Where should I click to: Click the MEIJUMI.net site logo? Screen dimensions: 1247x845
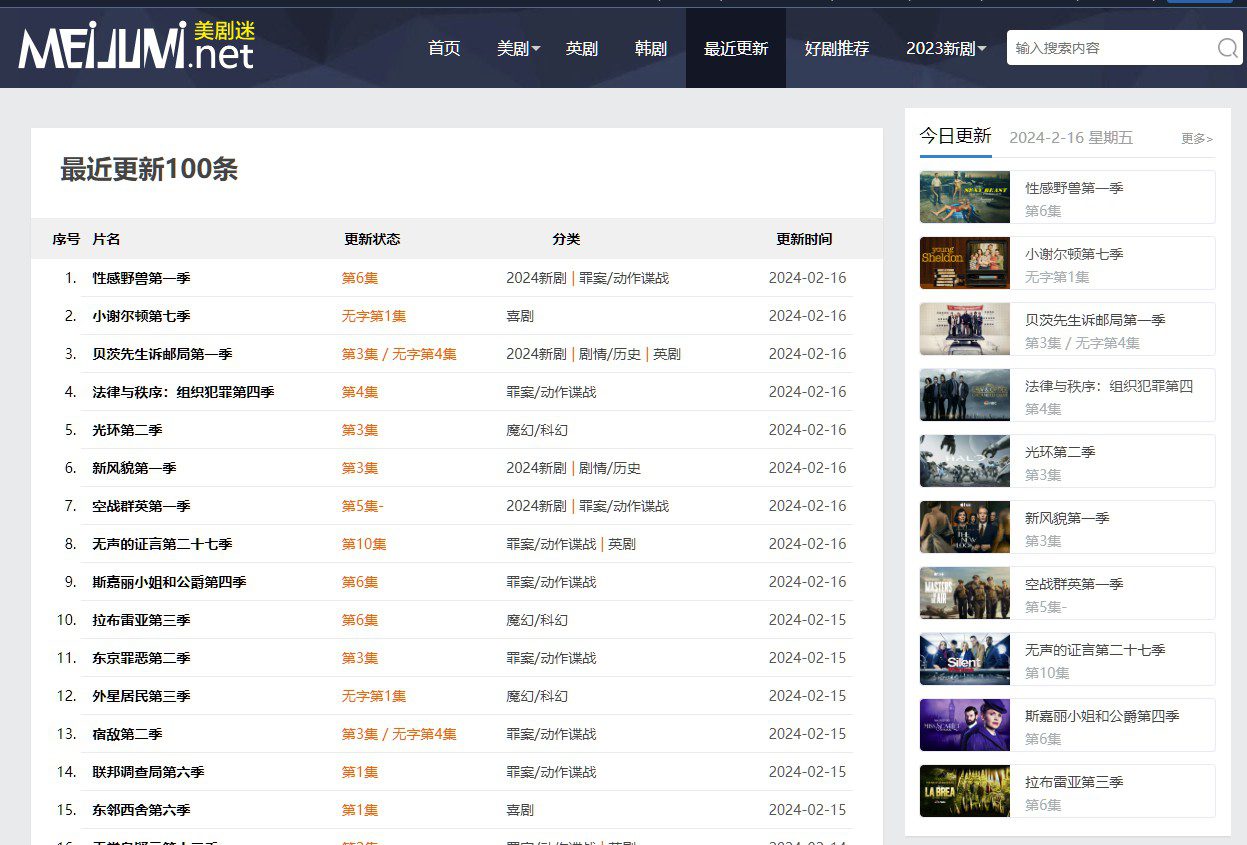[136, 46]
